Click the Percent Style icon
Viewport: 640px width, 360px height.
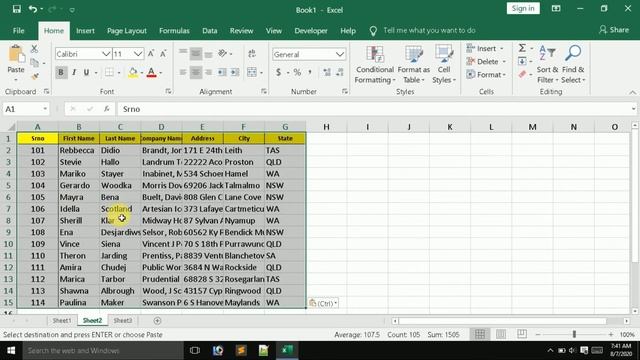tap(297, 72)
